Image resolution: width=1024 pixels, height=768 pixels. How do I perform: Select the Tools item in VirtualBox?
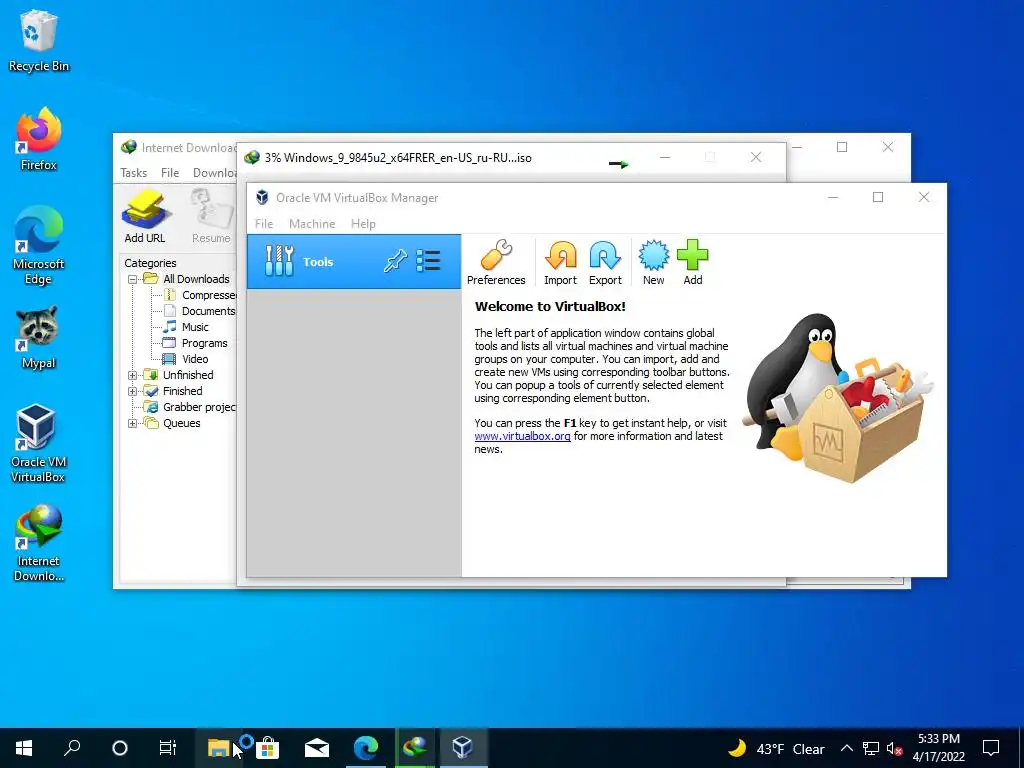353,261
